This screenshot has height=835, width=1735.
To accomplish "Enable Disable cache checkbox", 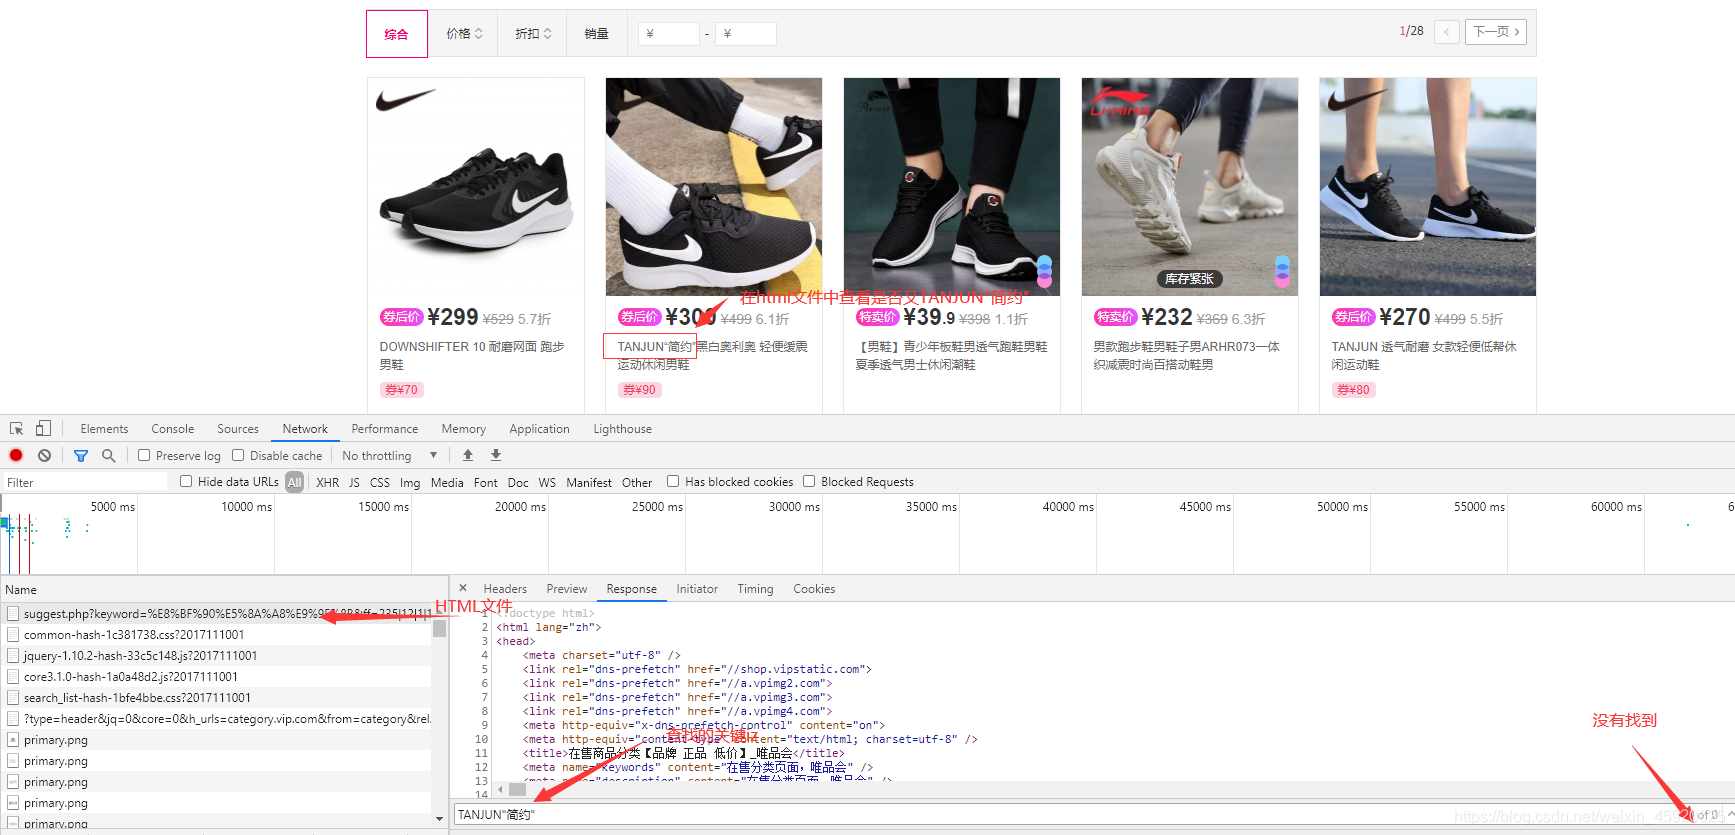I will pyautogui.click(x=238, y=455).
